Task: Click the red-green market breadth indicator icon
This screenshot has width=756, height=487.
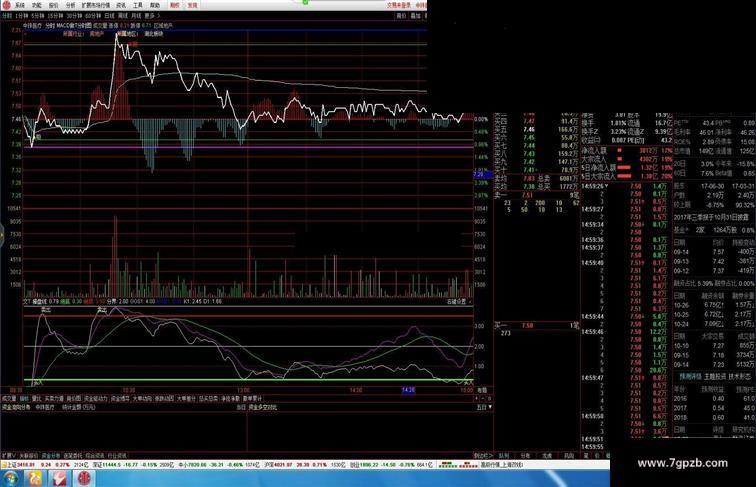Action: click(x=458, y=465)
